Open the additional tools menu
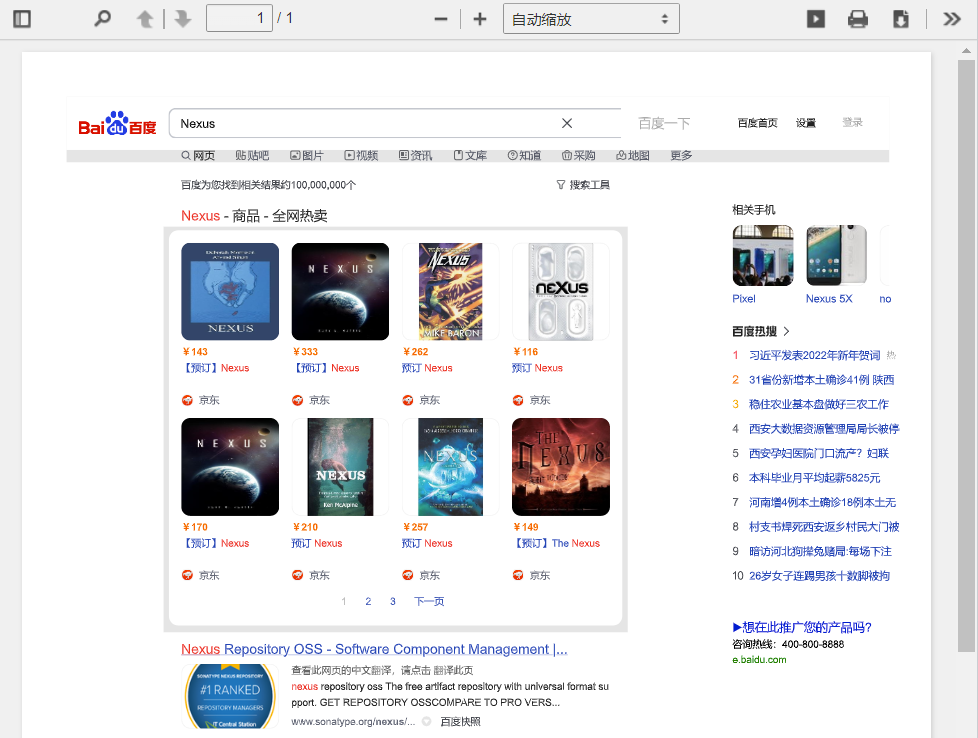The width and height of the screenshot is (978, 738). (952, 19)
